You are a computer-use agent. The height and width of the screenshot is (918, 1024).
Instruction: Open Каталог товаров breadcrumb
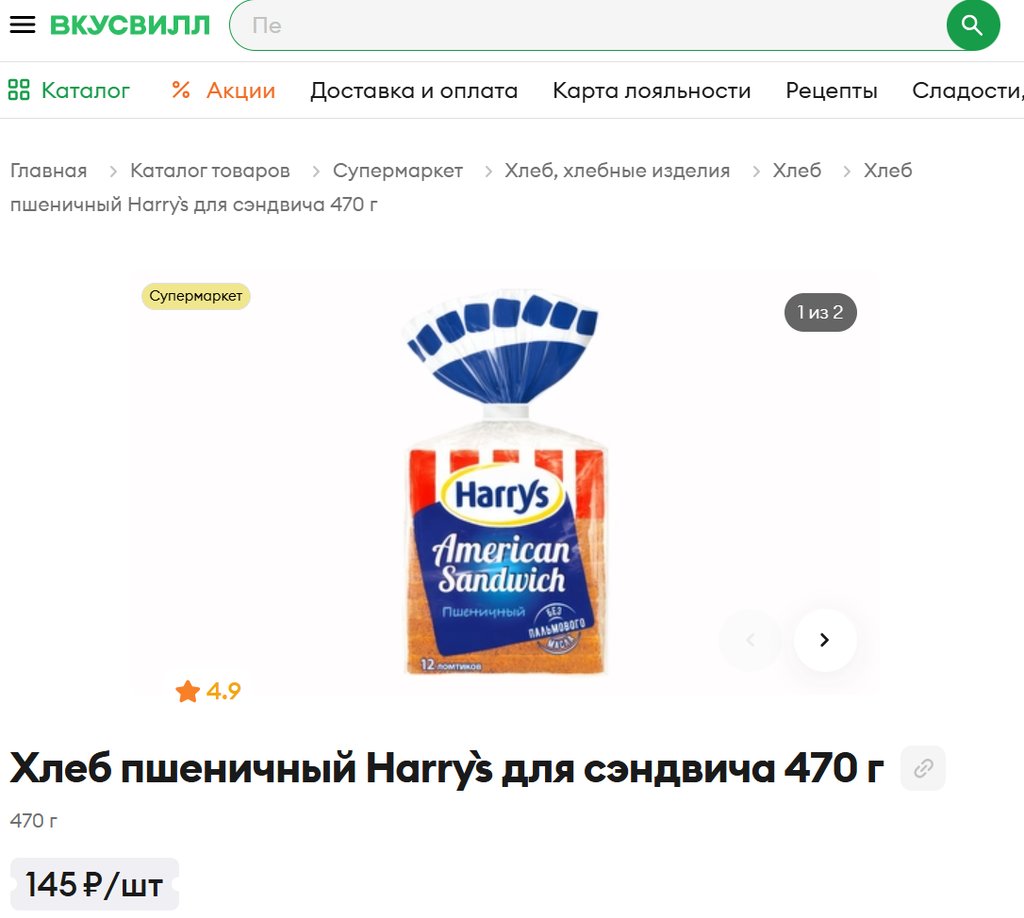[x=210, y=170]
